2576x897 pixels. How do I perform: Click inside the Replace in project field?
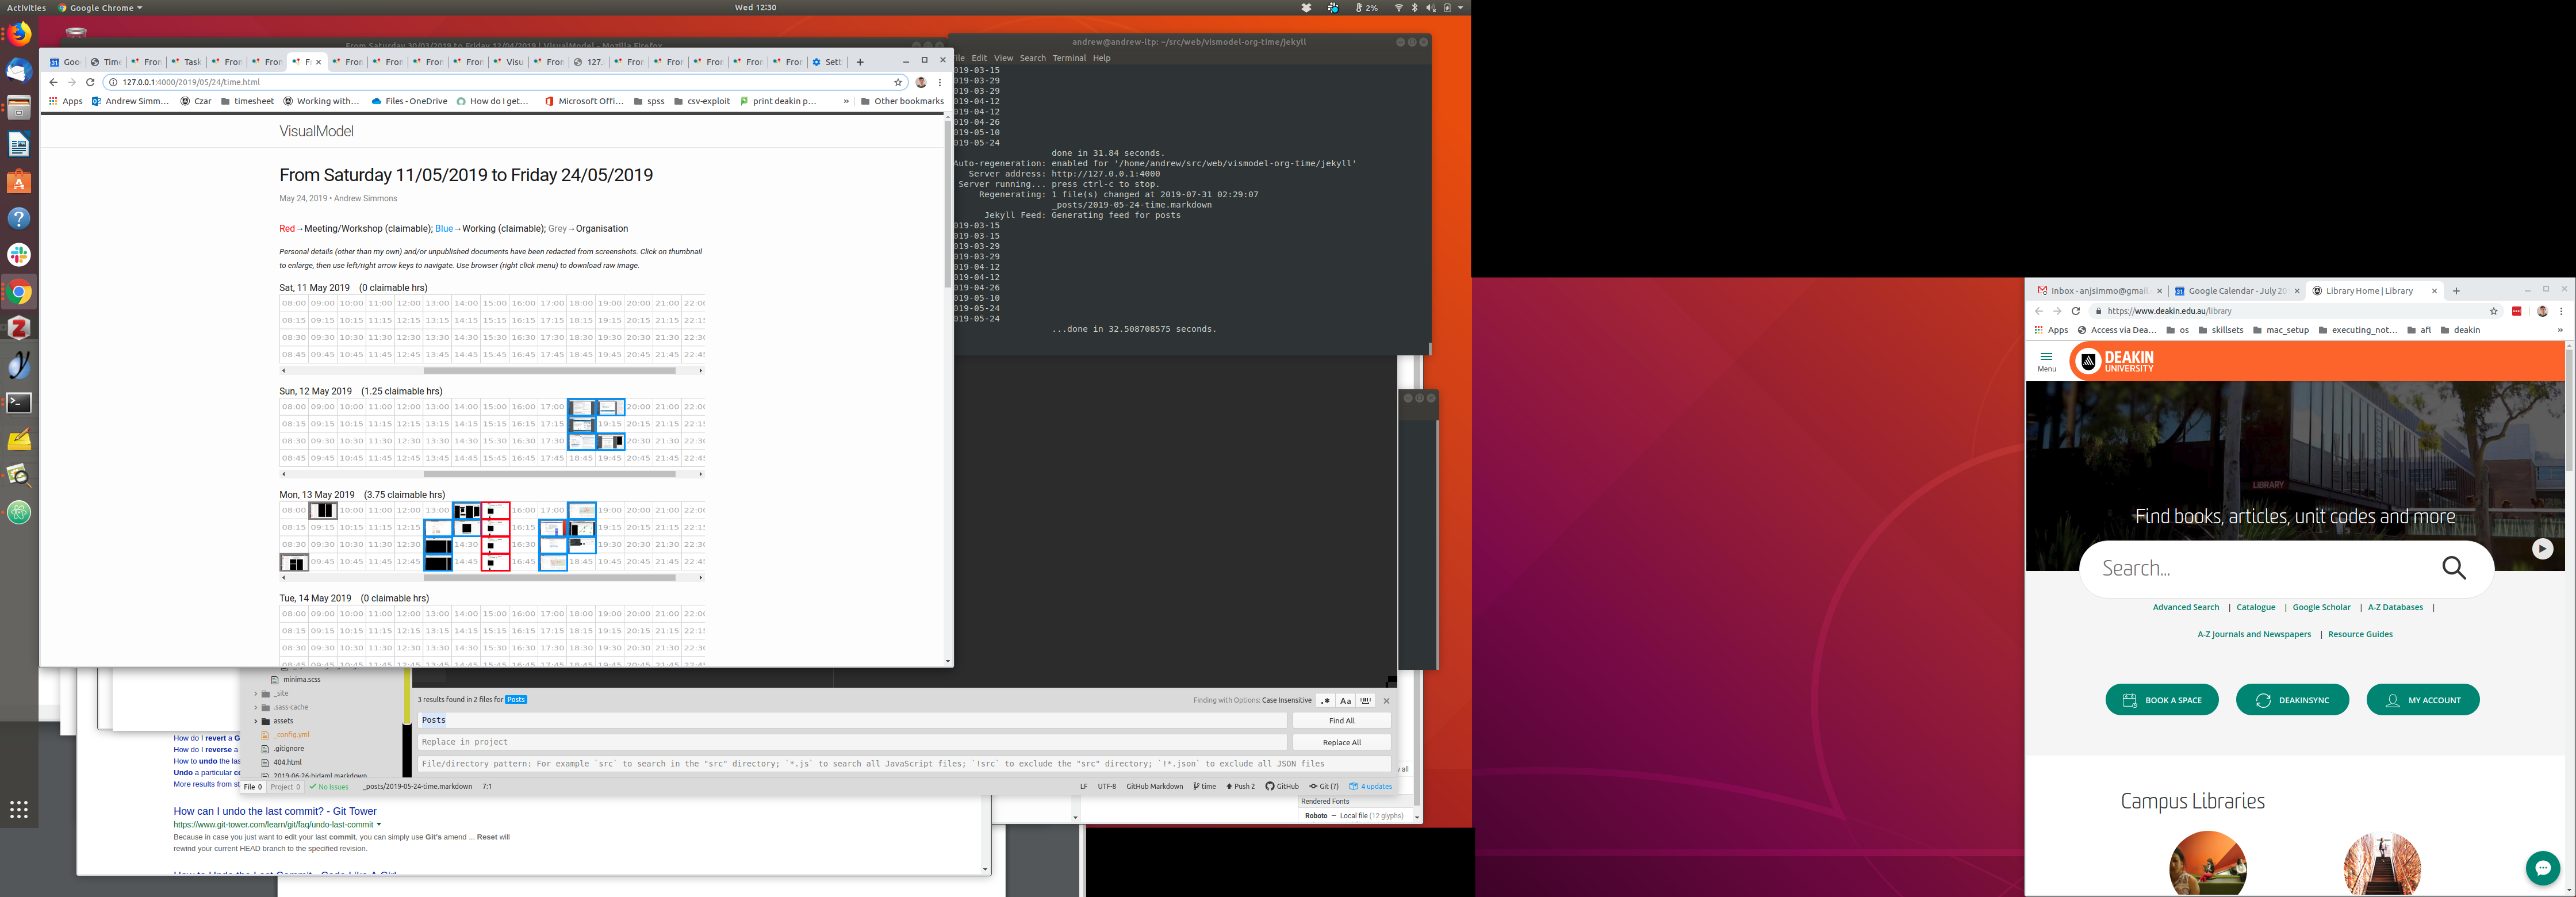coord(850,742)
